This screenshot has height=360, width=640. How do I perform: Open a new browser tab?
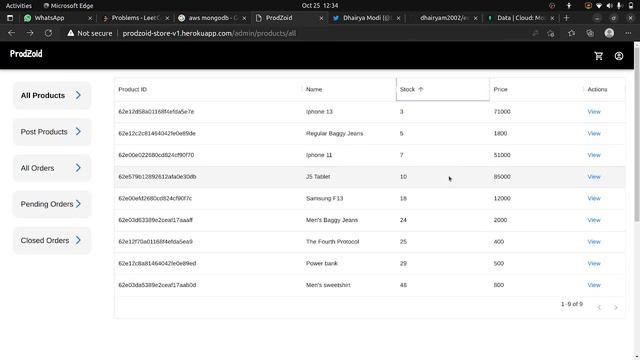pos(566,18)
